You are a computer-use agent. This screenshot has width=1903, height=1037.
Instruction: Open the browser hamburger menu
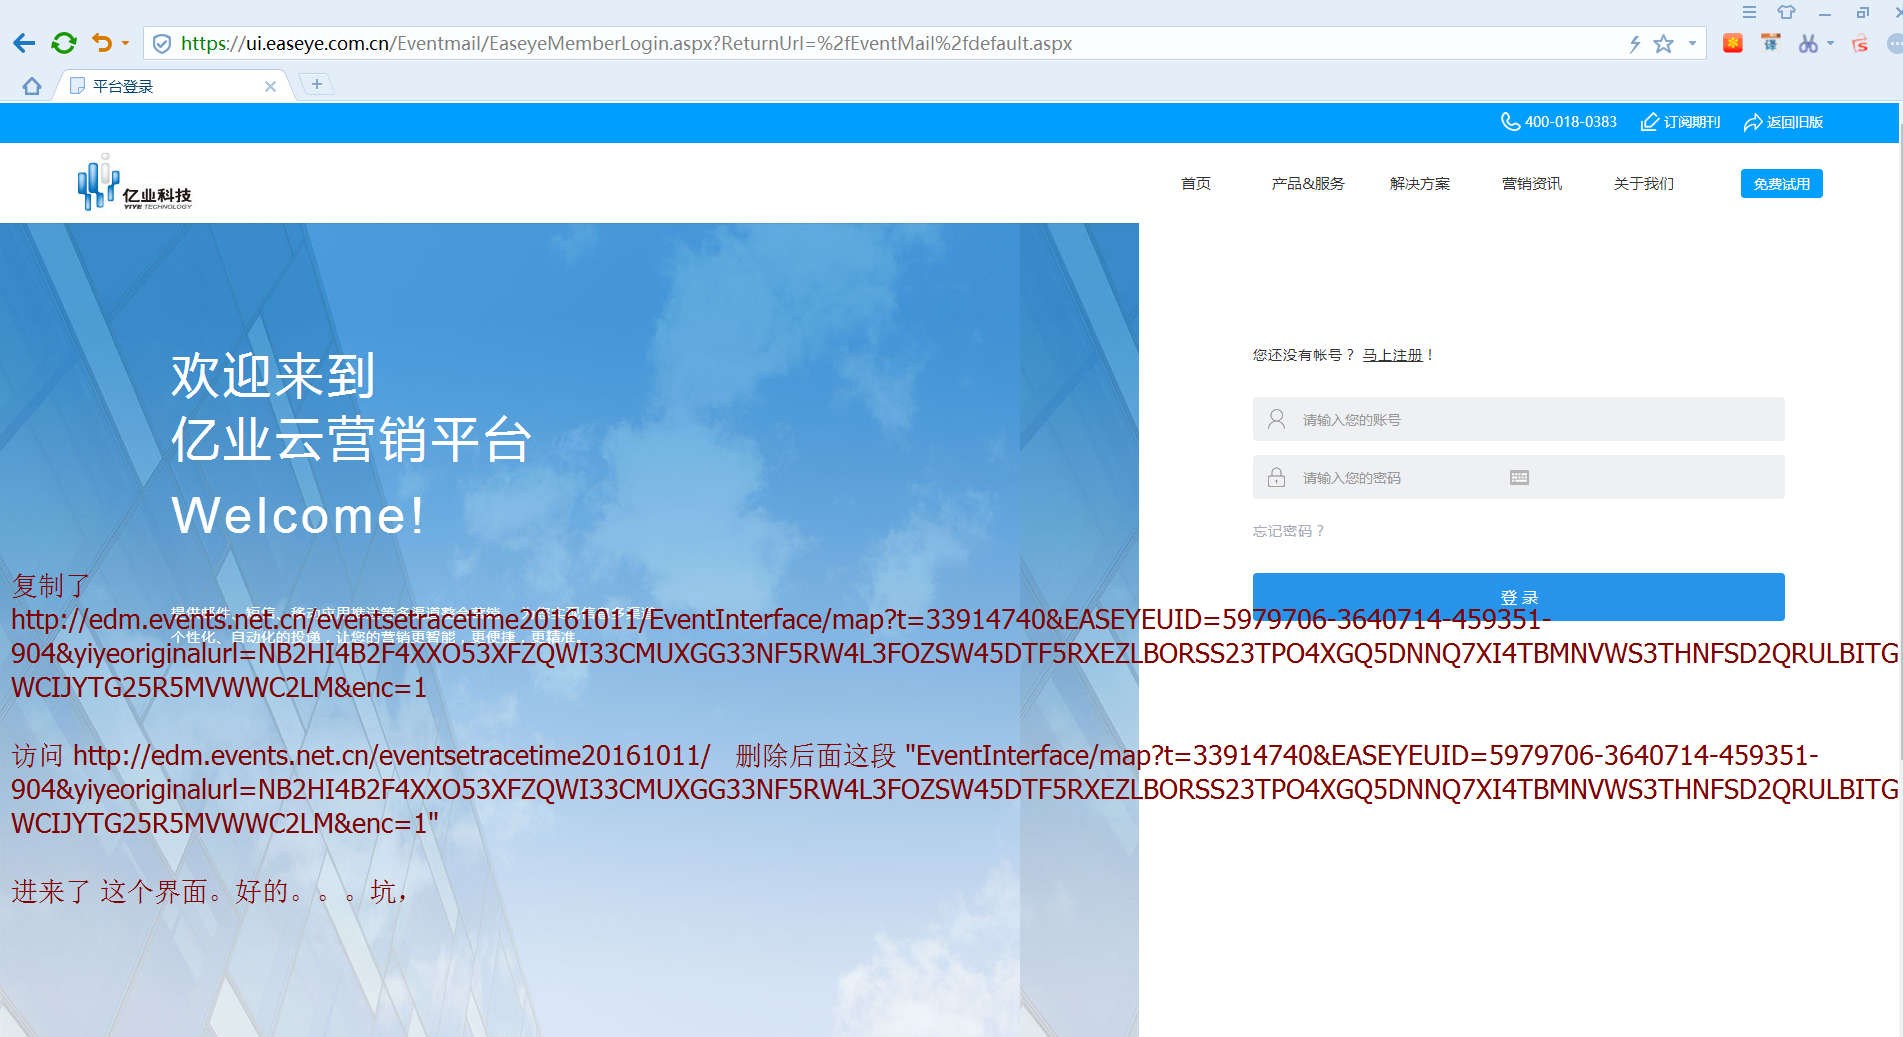[x=1749, y=12]
